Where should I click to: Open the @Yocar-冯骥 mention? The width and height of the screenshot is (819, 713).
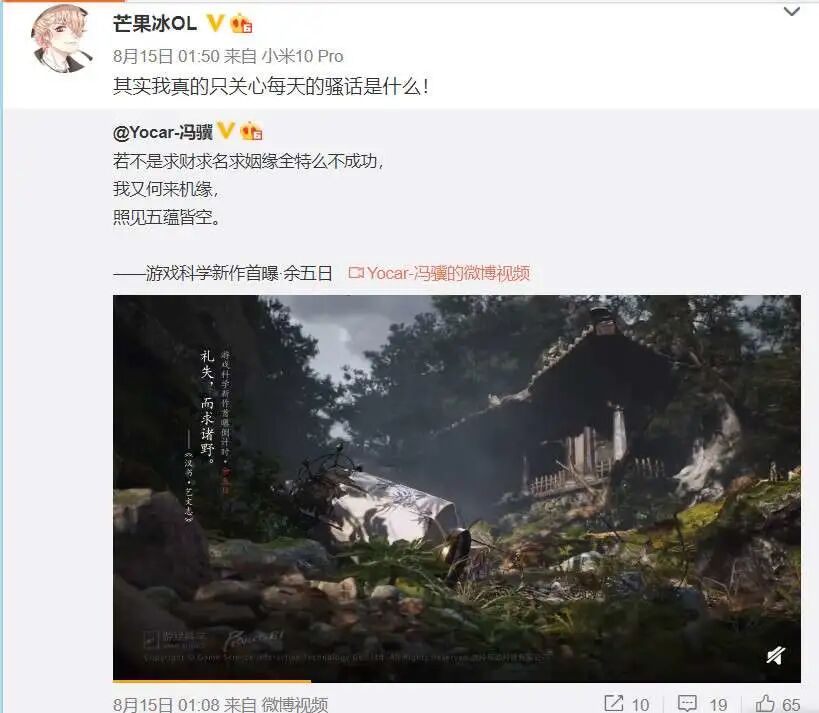click(163, 132)
